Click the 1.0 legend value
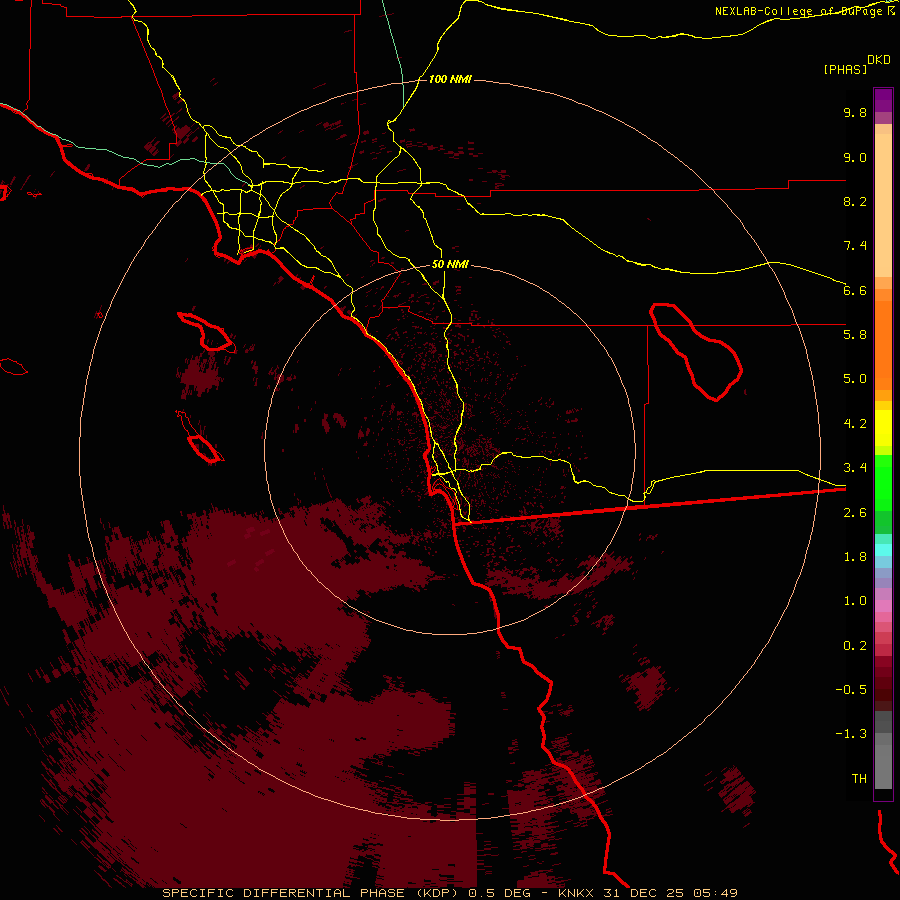Screen dimensions: 900x900 pyautogui.click(x=855, y=601)
